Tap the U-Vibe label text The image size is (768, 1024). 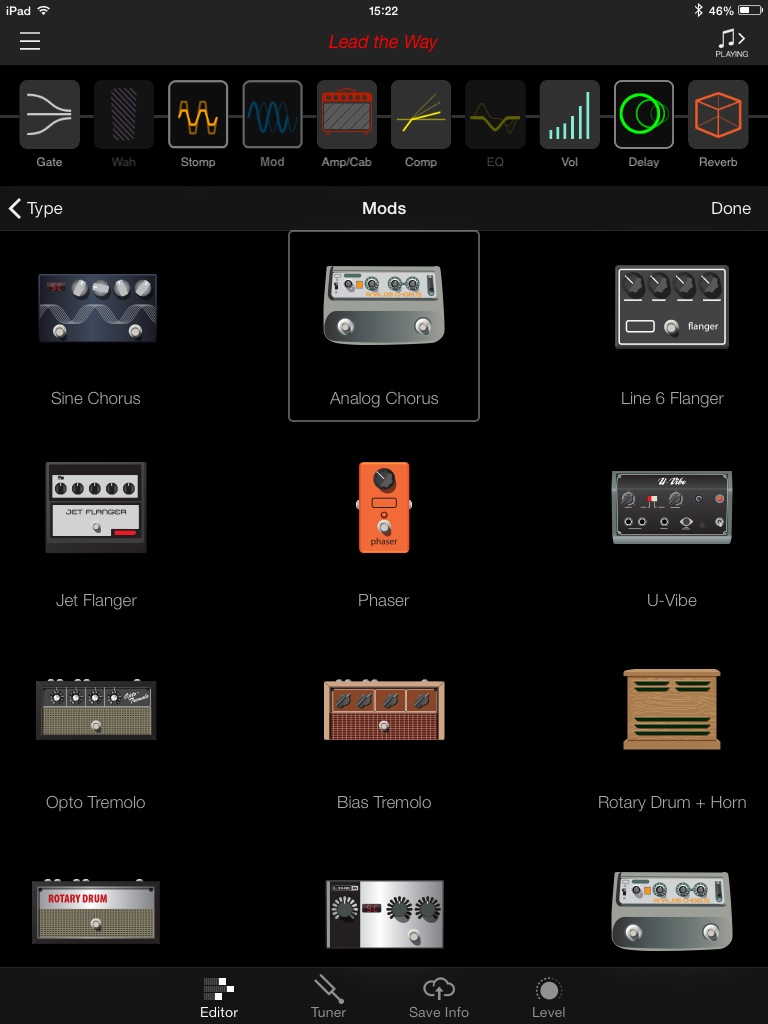(x=672, y=600)
